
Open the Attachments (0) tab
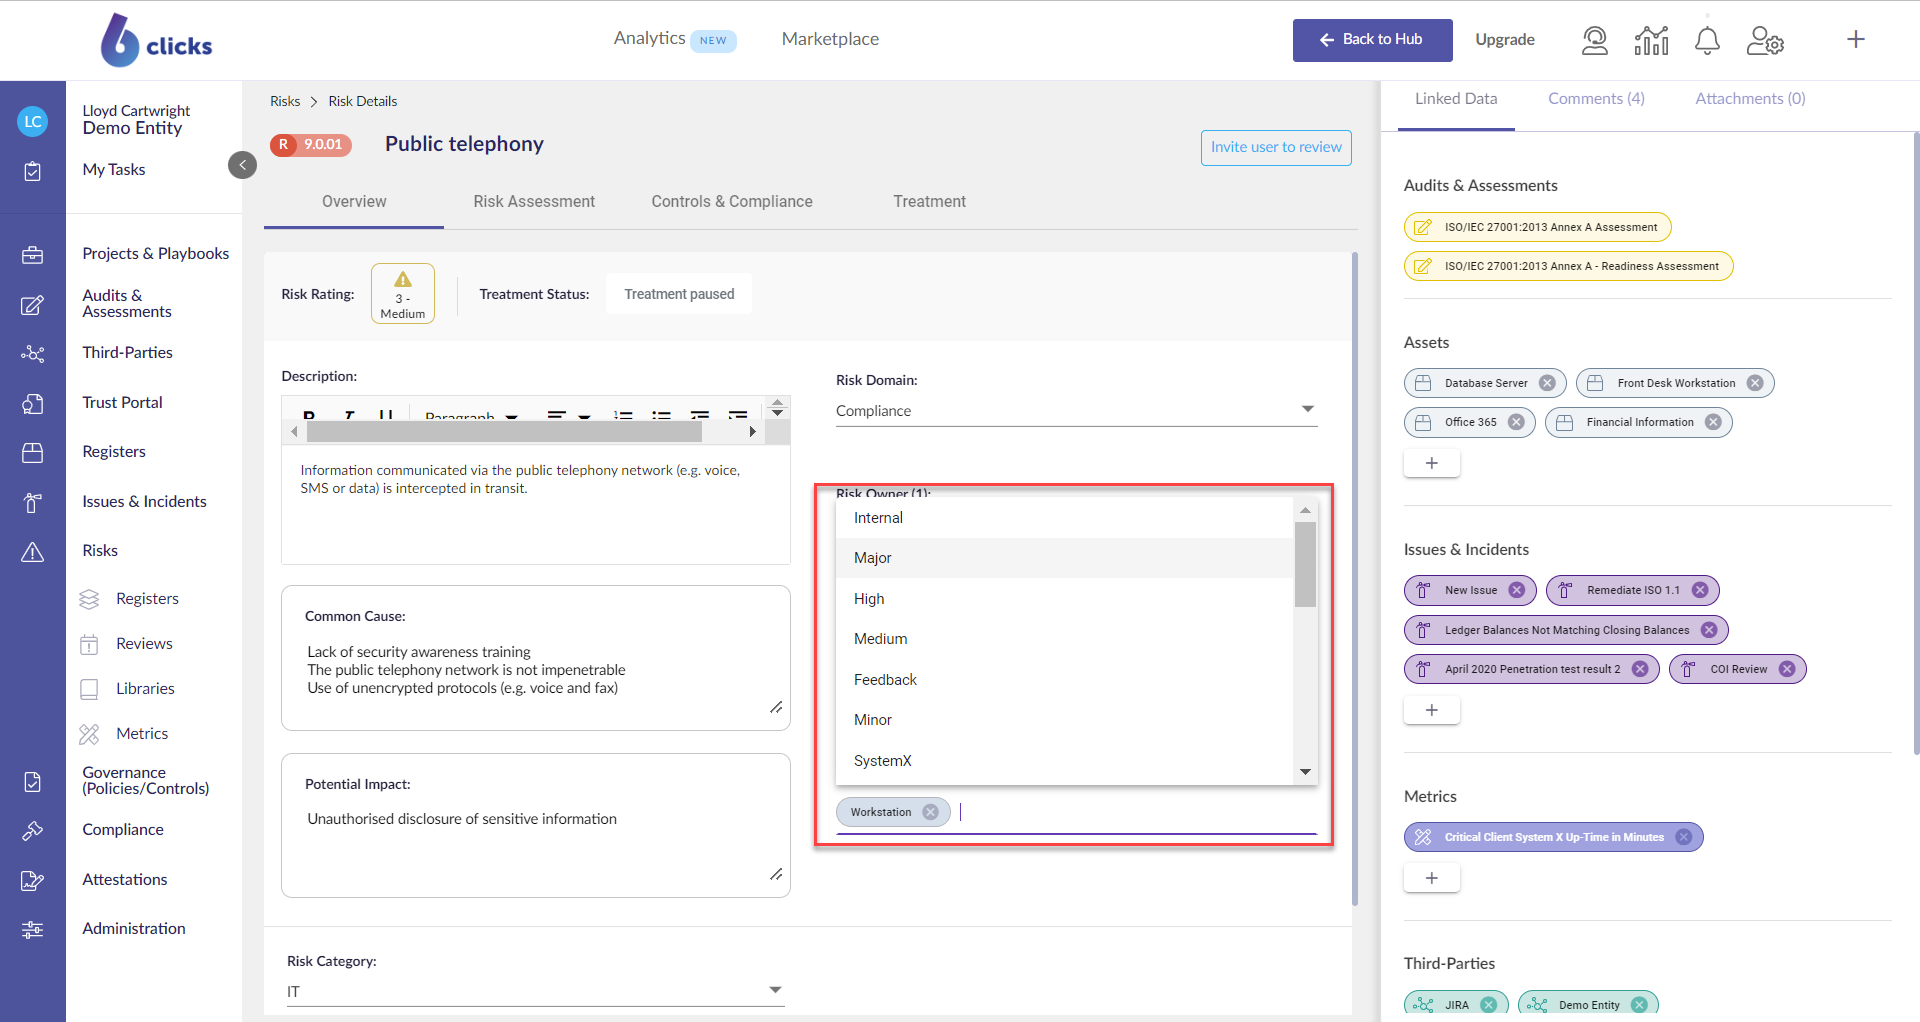[x=1750, y=99]
